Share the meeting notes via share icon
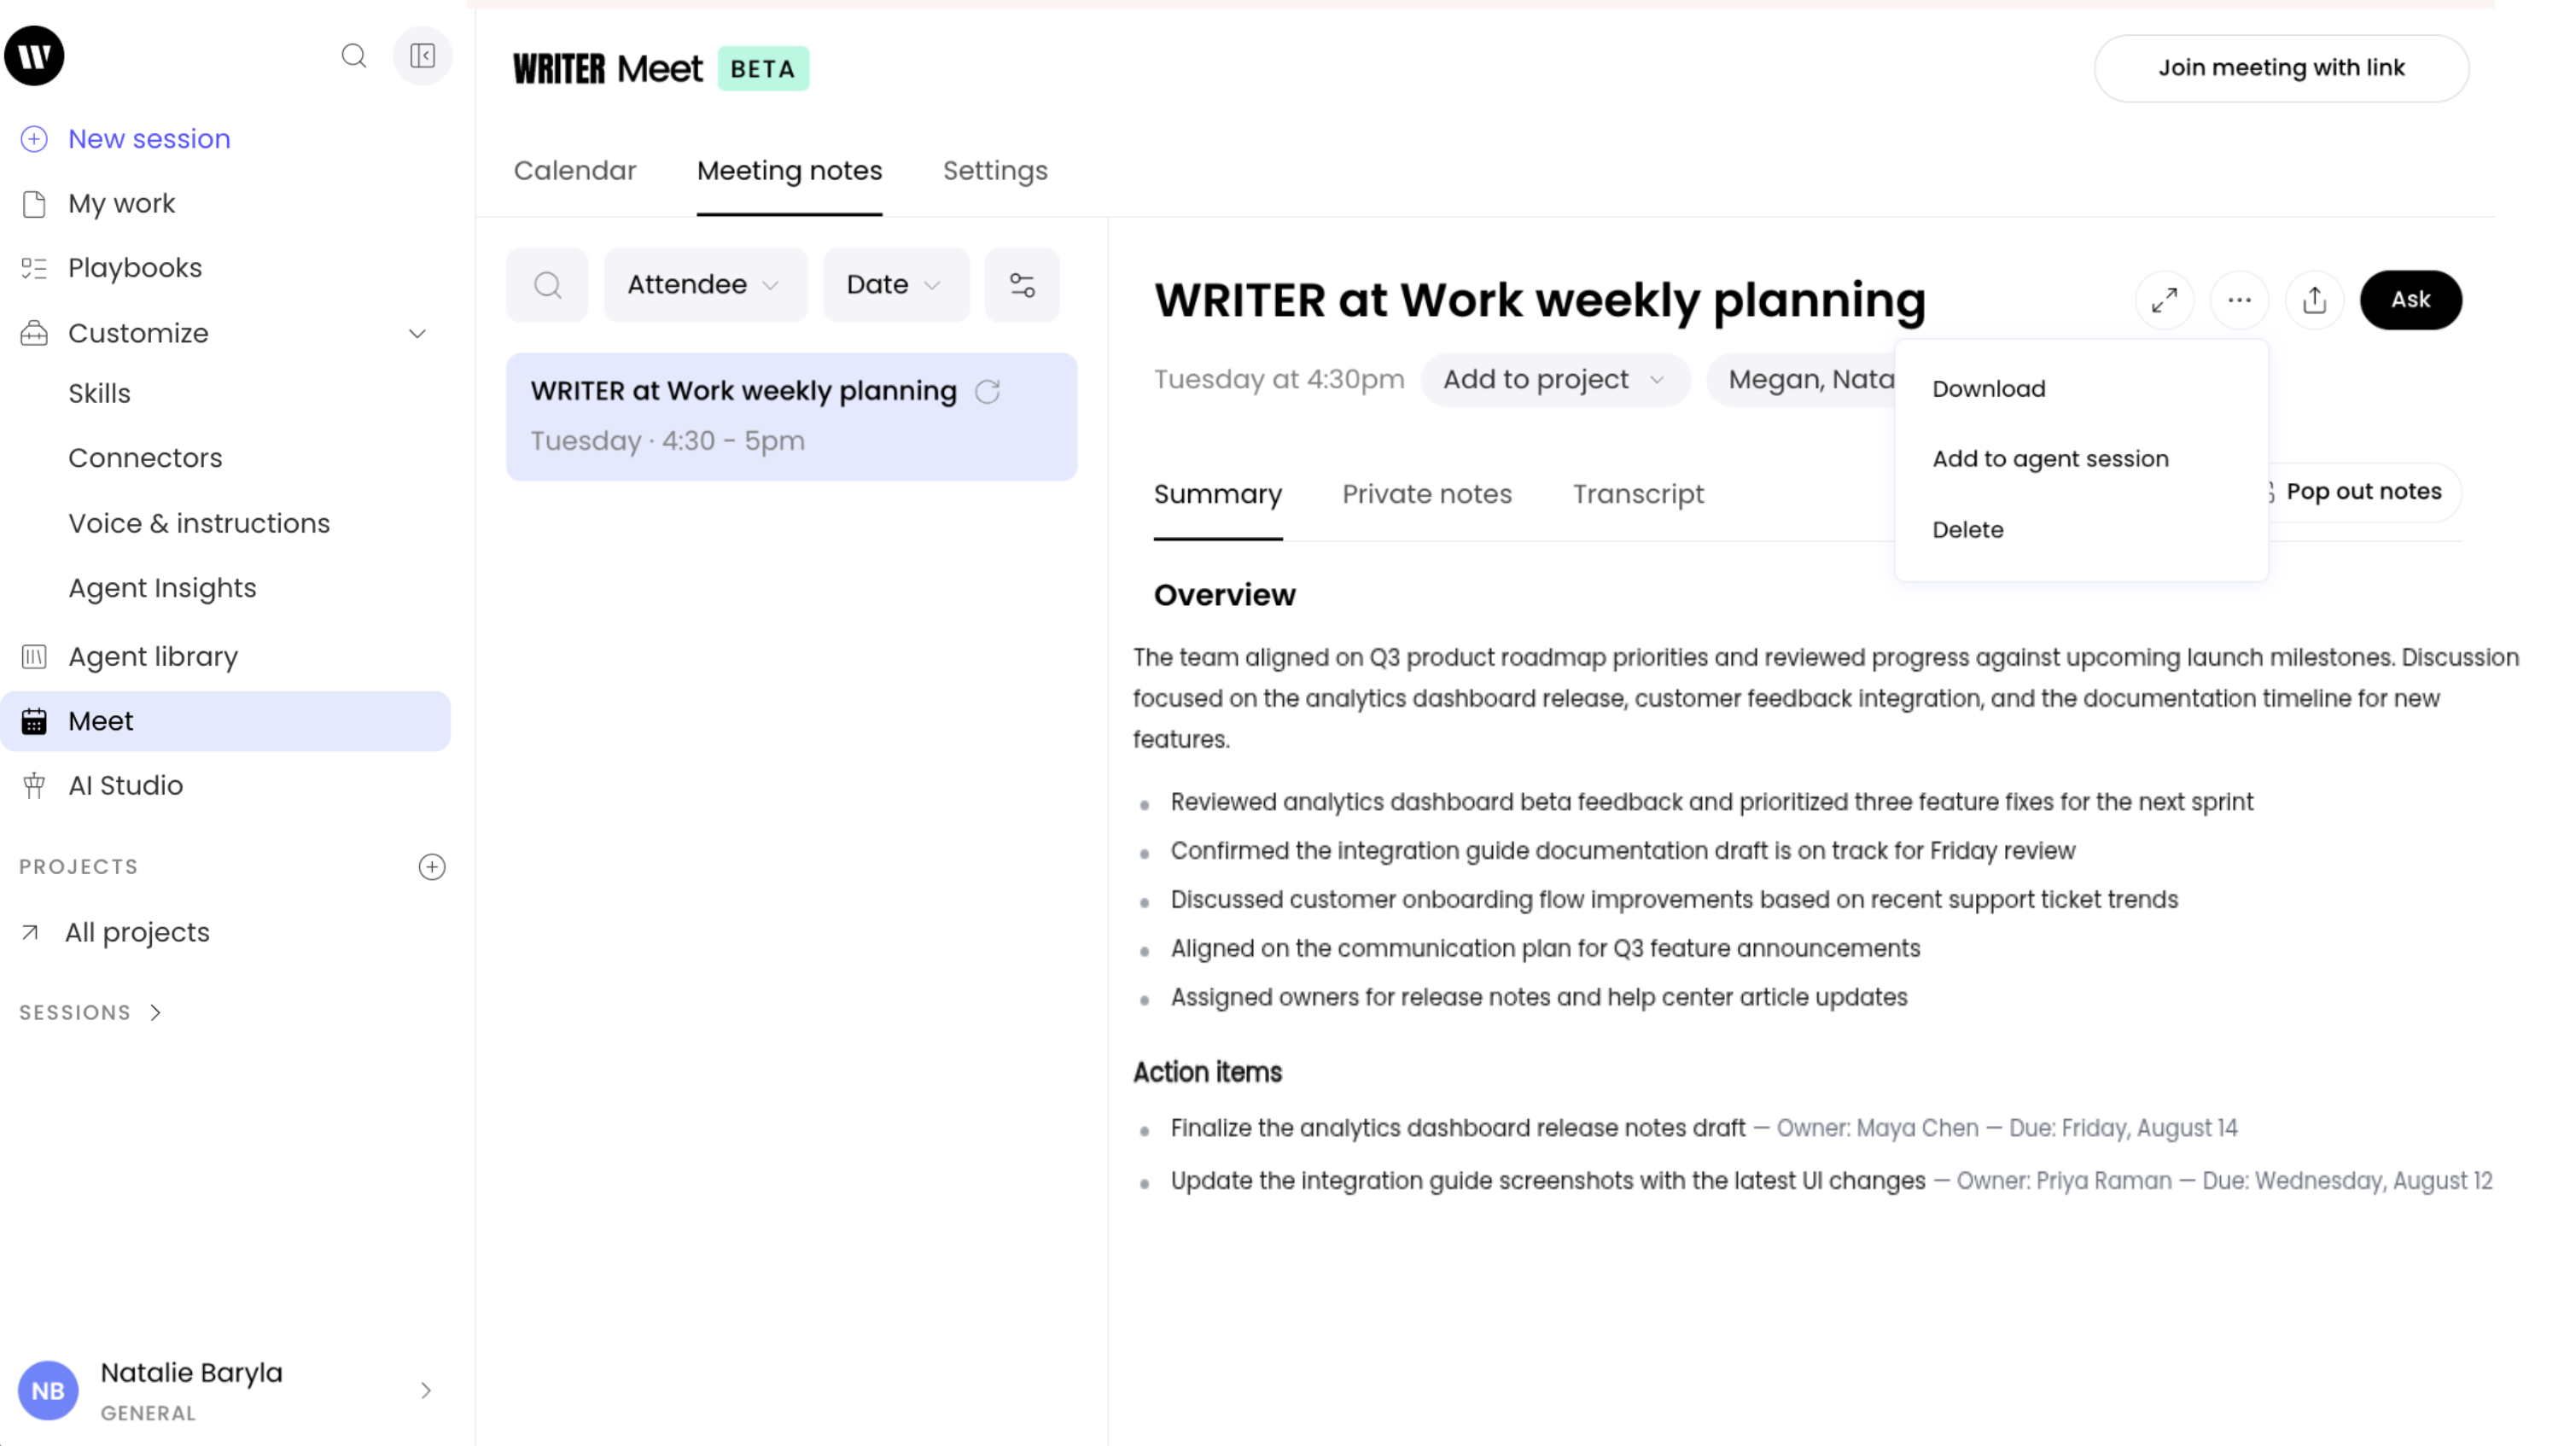The image size is (2576, 1446). click(x=2315, y=300)
